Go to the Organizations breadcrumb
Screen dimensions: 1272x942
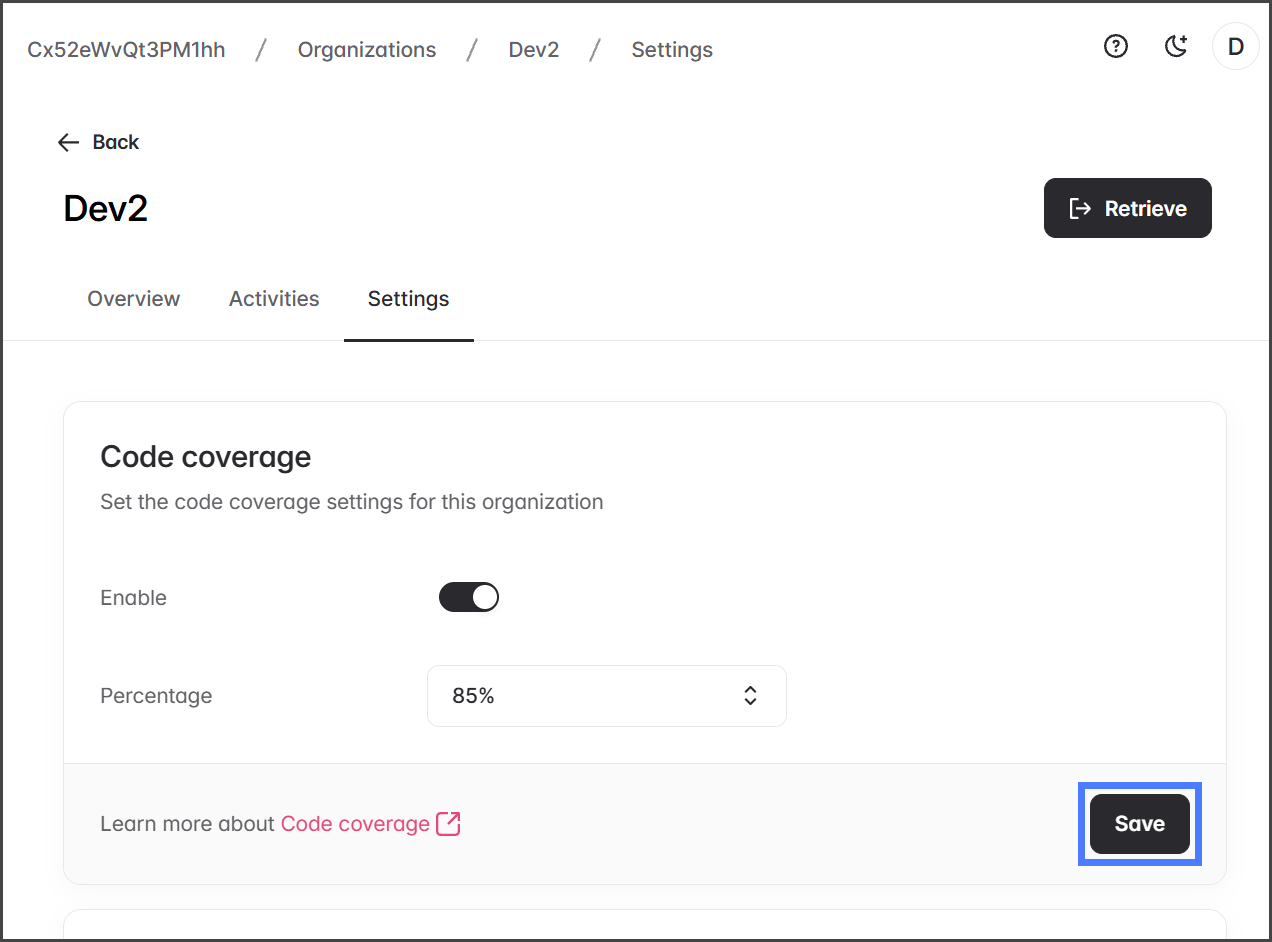point(367,50)
